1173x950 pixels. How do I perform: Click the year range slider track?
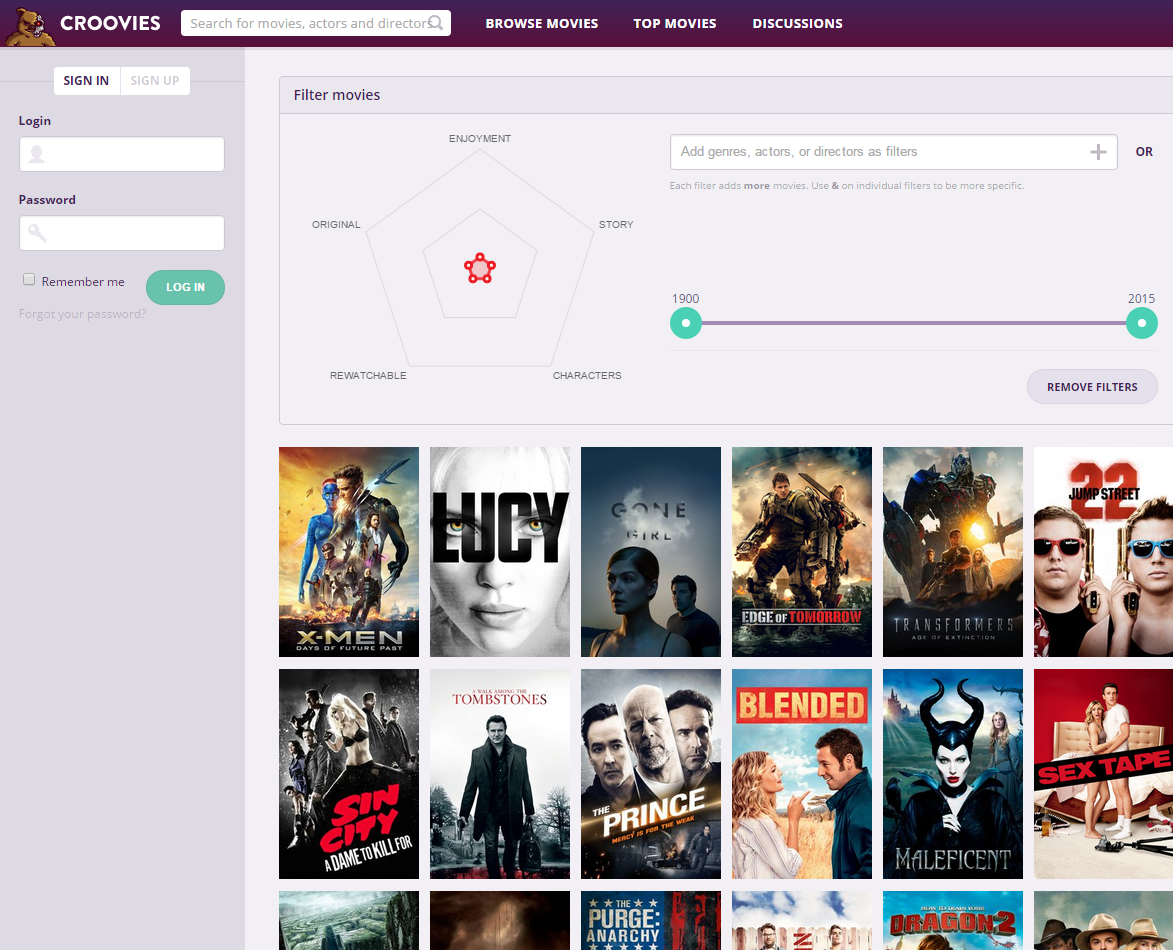[x=913, y=323]
